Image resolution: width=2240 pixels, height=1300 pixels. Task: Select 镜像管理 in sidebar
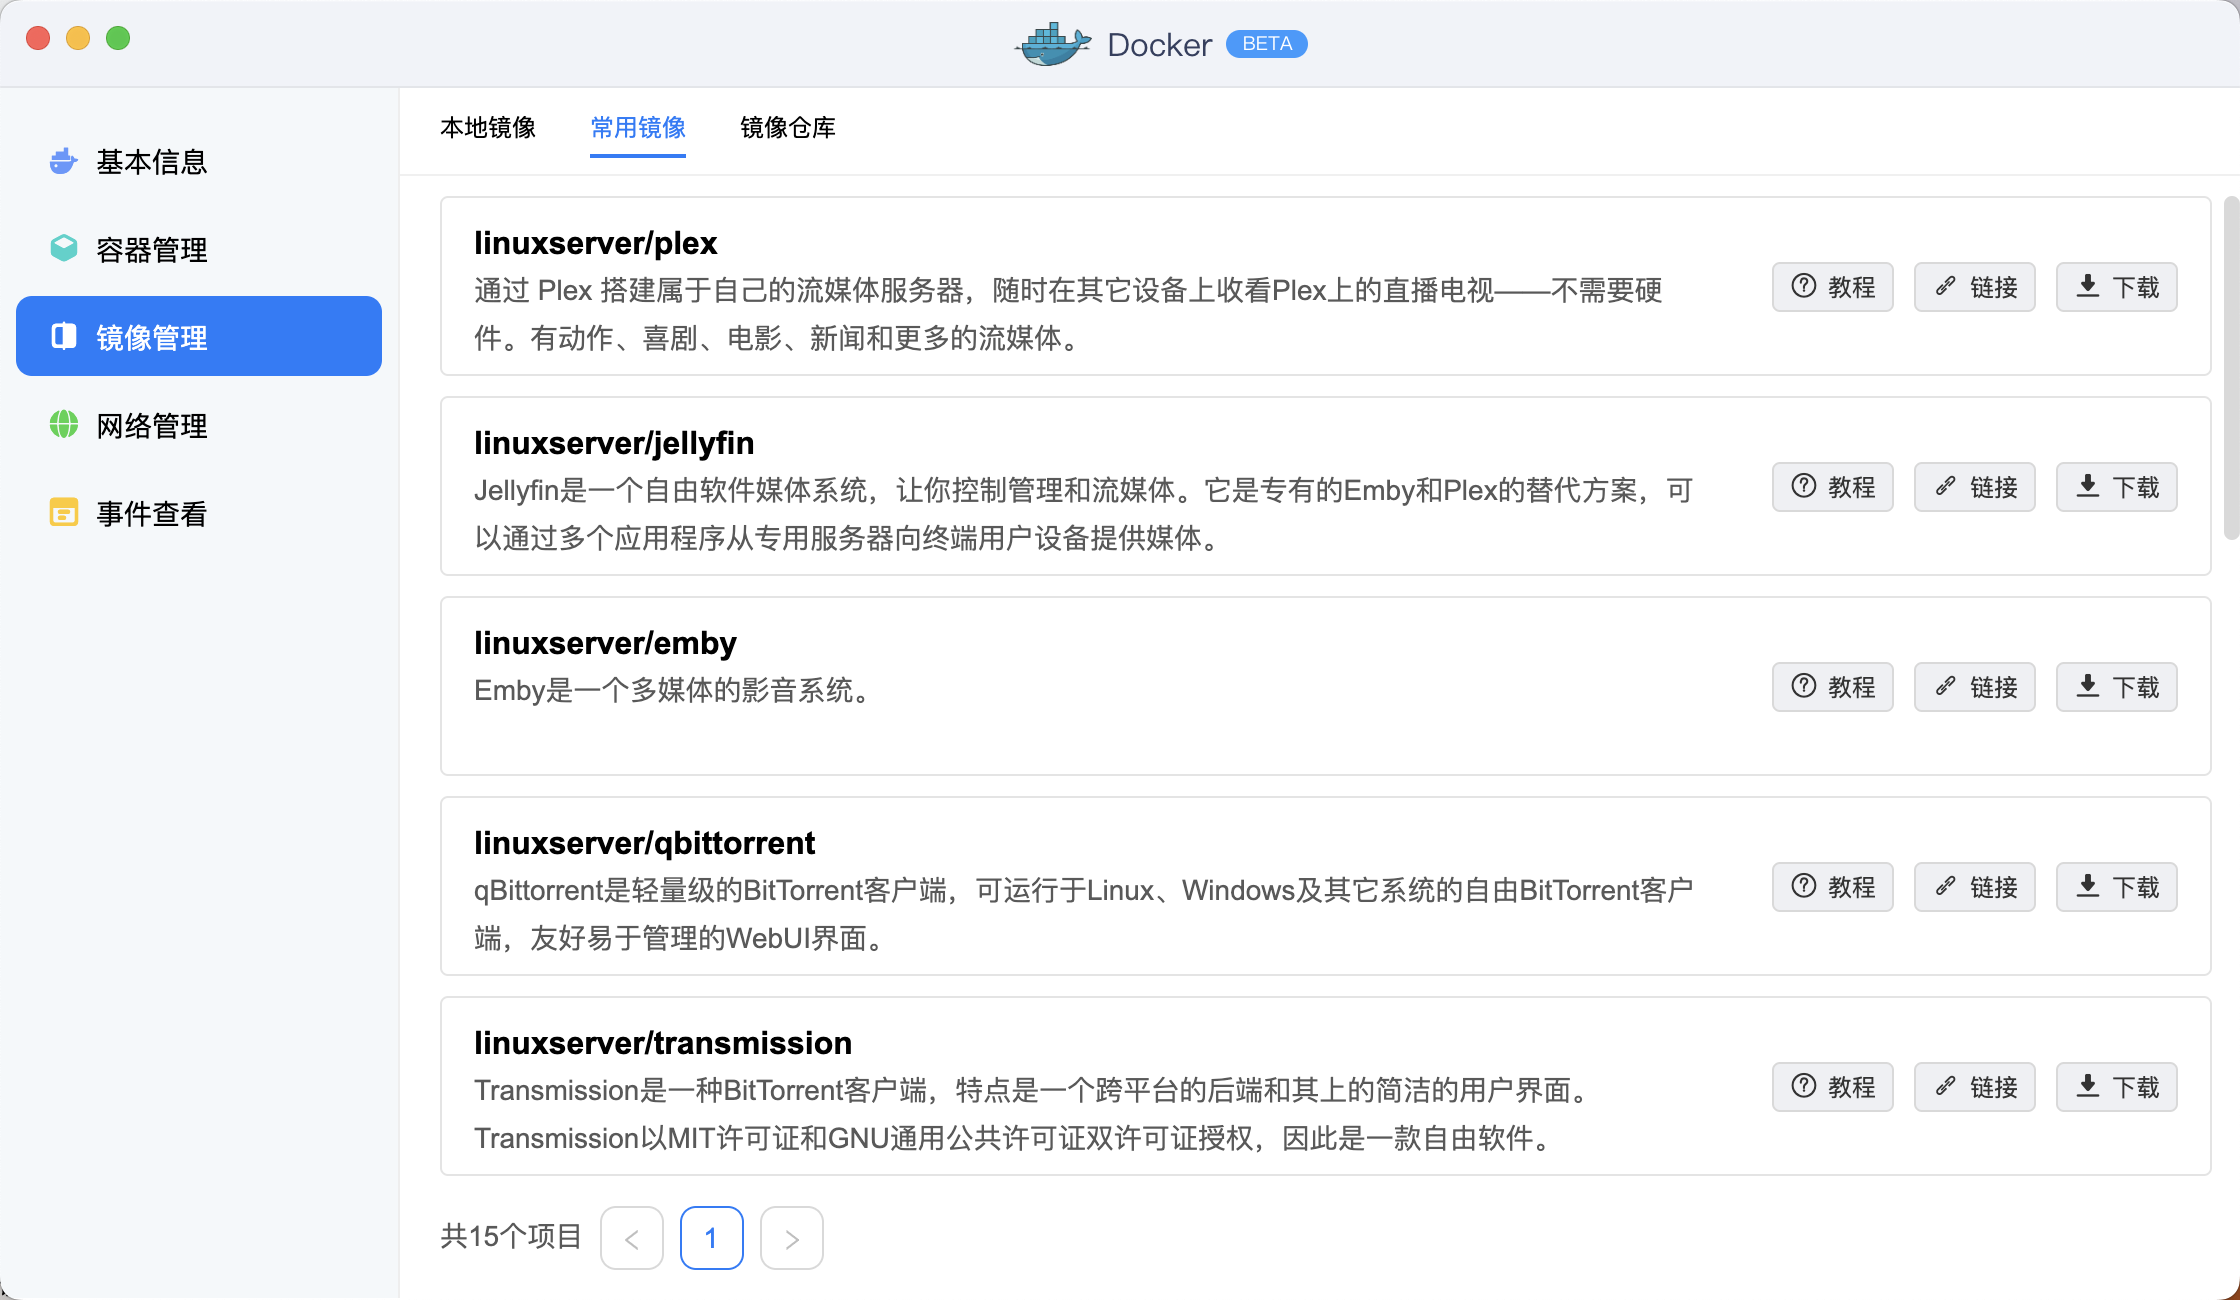click(x=199, y=336)
